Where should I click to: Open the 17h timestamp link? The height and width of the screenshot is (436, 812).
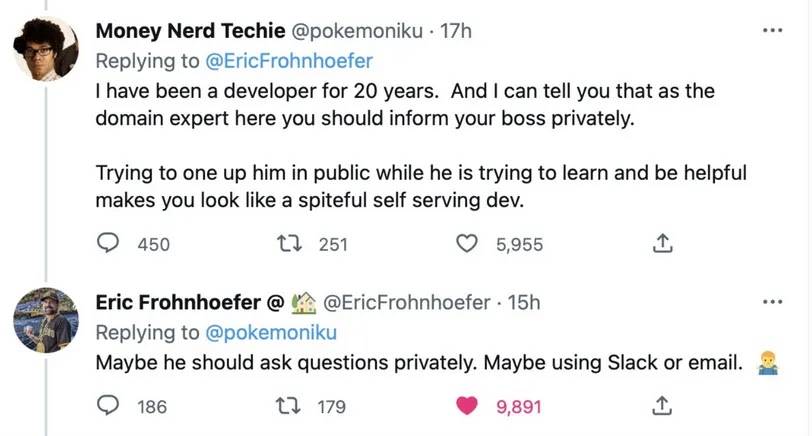[456, 31]
